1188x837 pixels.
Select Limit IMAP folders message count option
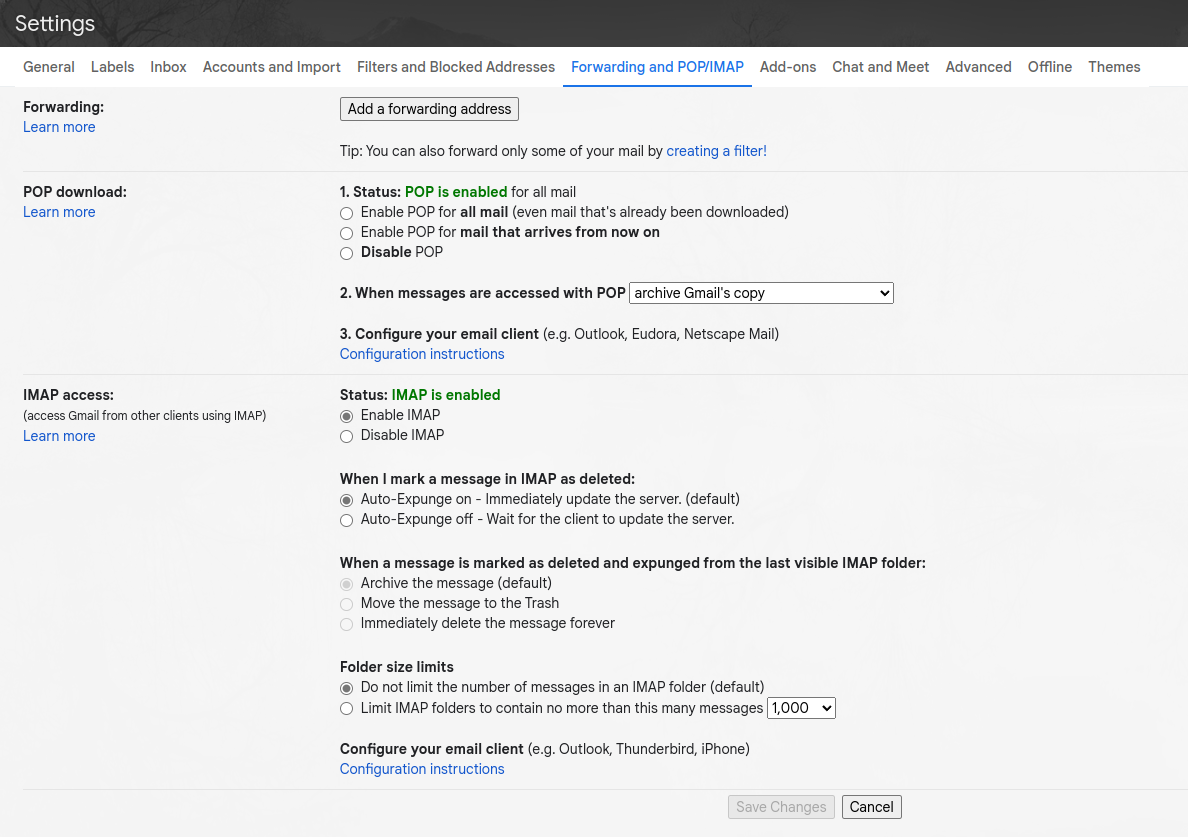(346, 709)
